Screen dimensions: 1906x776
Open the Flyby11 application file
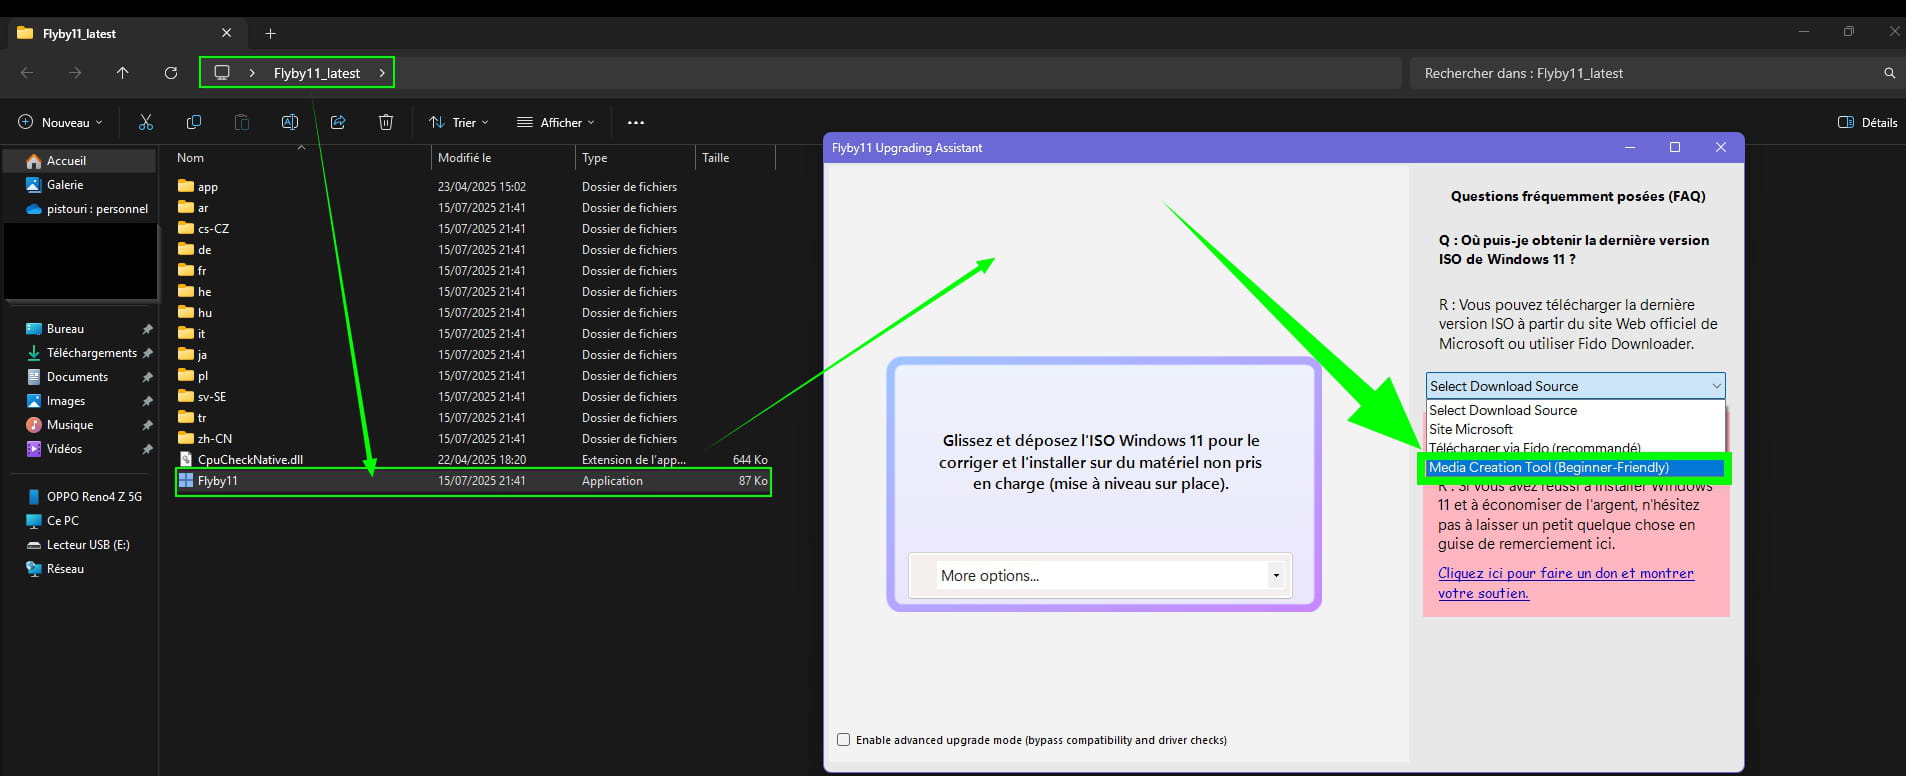coord(473,481)
